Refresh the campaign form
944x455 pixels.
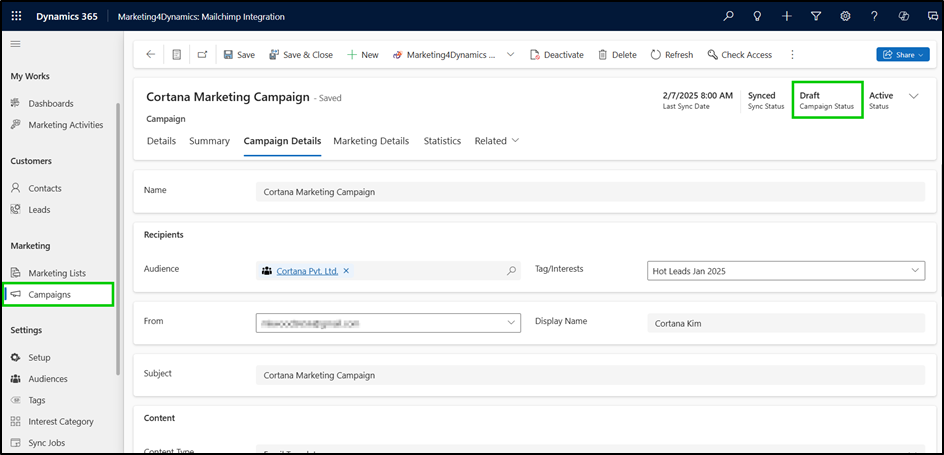[x=672, y=55]
